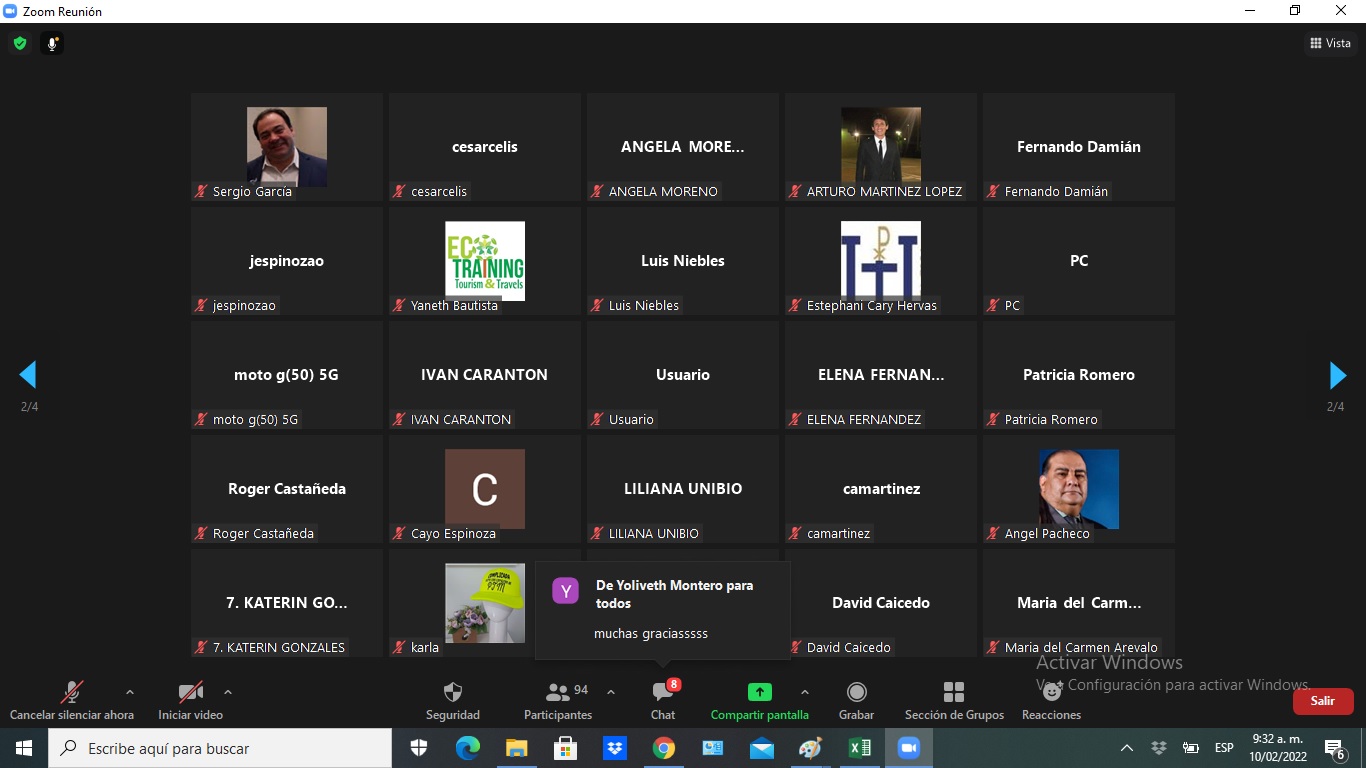
Task: Go to next participants page arrow
Action: [1337, 375]
